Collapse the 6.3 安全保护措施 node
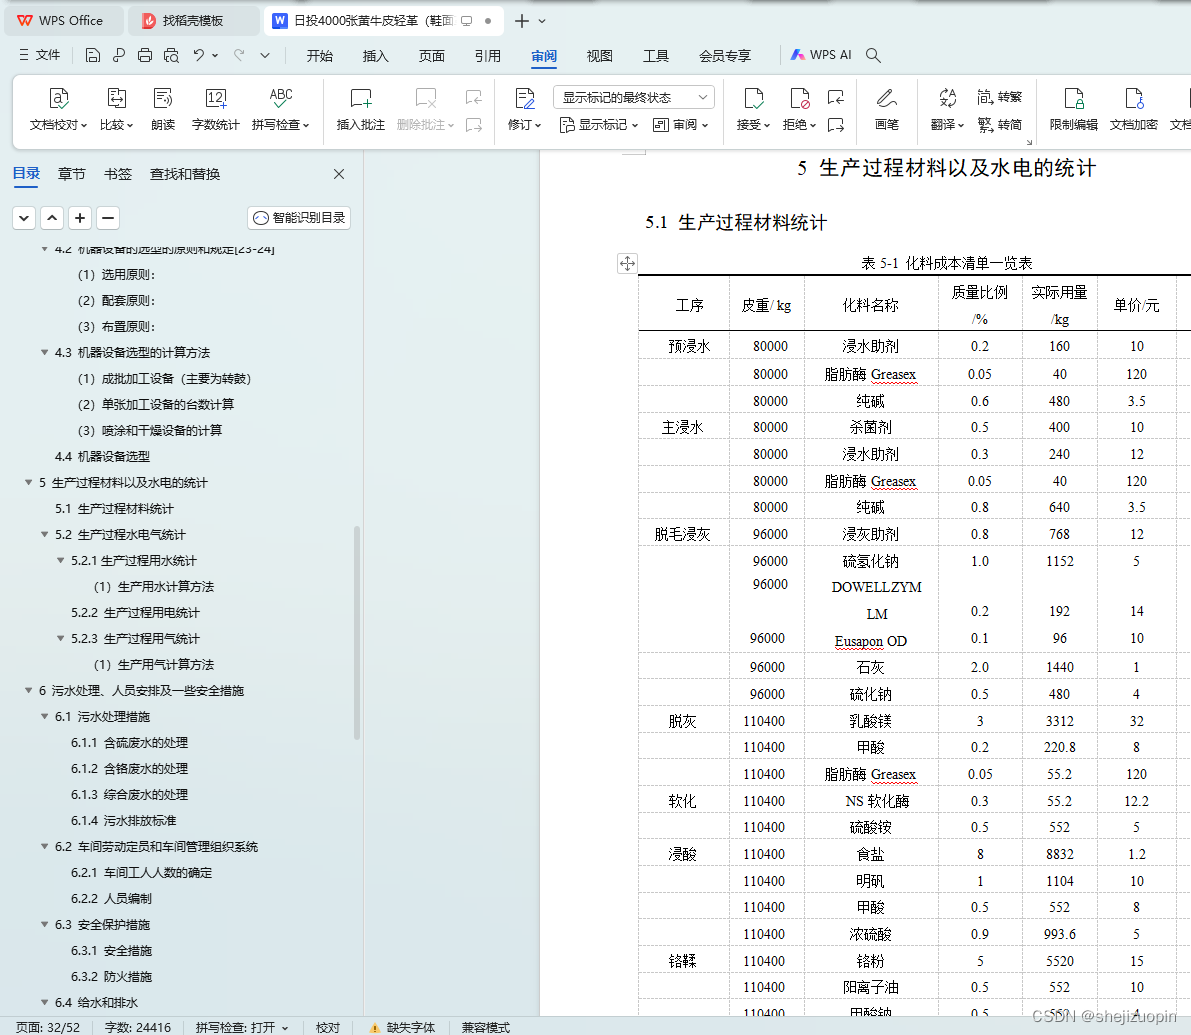This screenshot has width=1191, height=1035. point(44,924)
